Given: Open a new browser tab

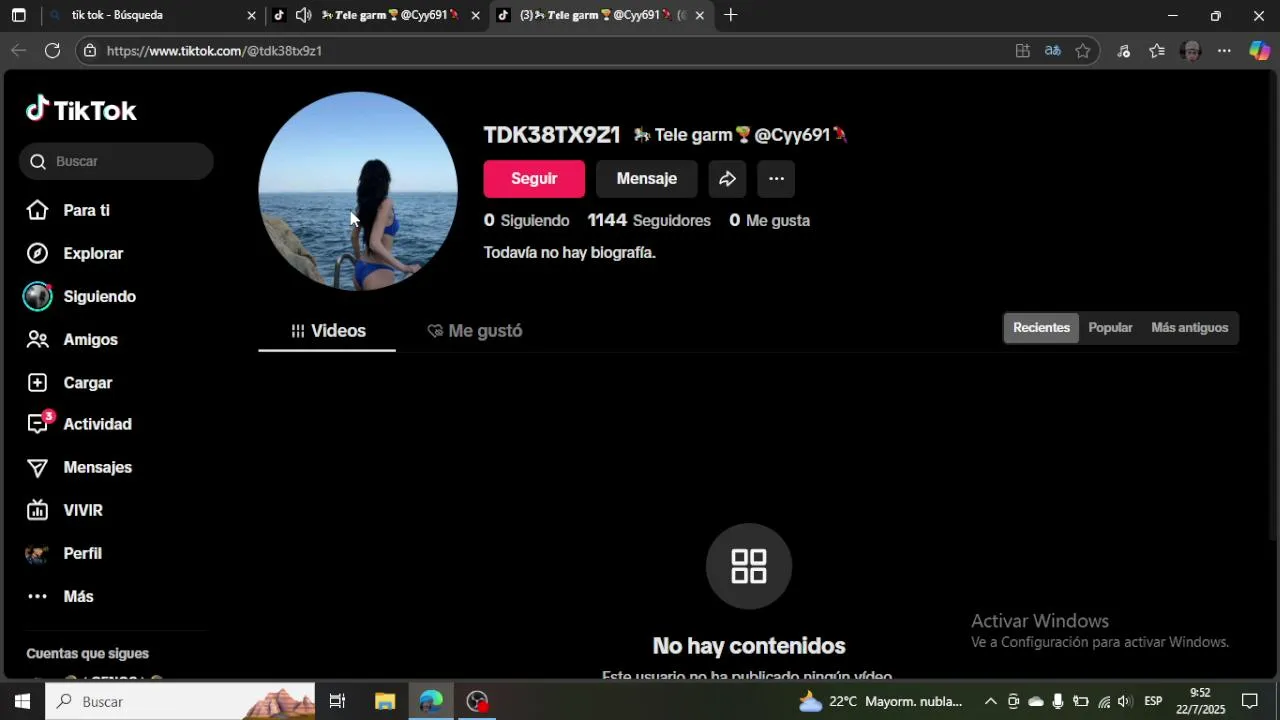Looking at the screenshot, I should click(731, 15).
